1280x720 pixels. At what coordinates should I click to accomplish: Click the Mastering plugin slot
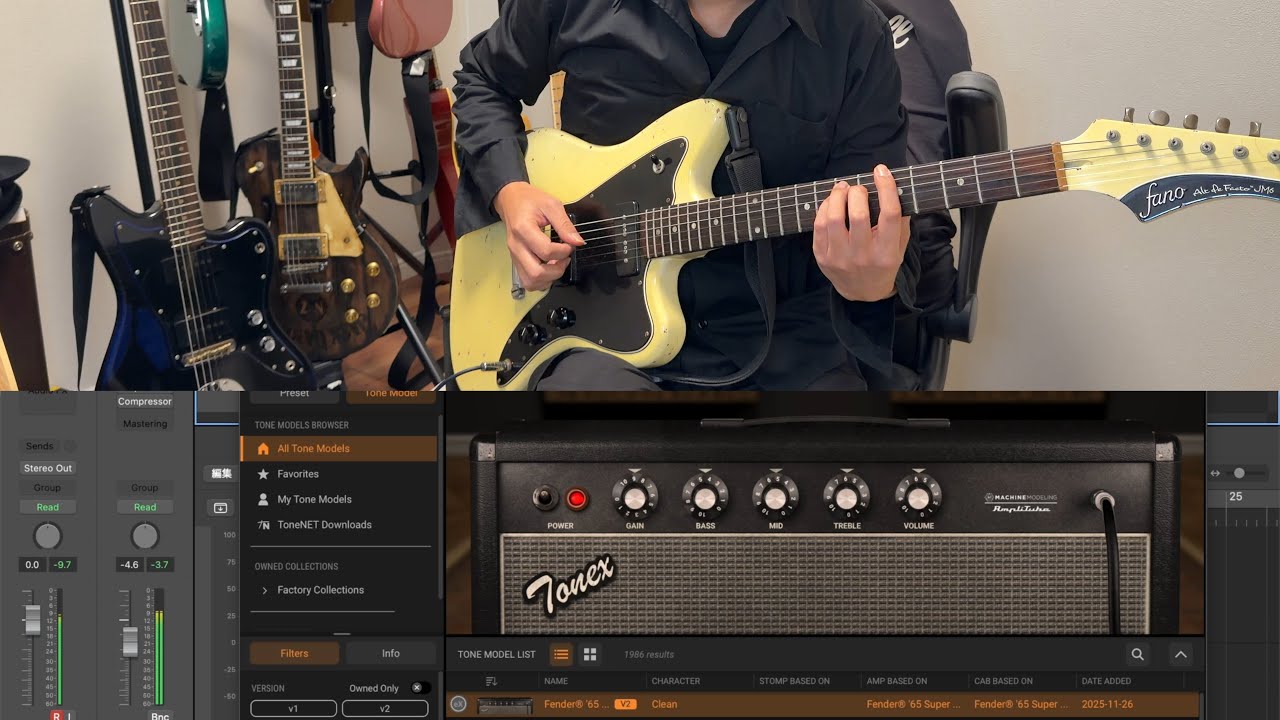(x=145, y=424)
